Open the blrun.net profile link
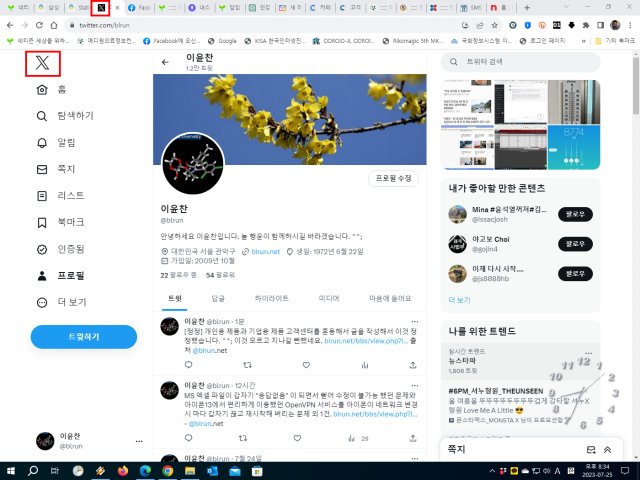 click(266, 251)
